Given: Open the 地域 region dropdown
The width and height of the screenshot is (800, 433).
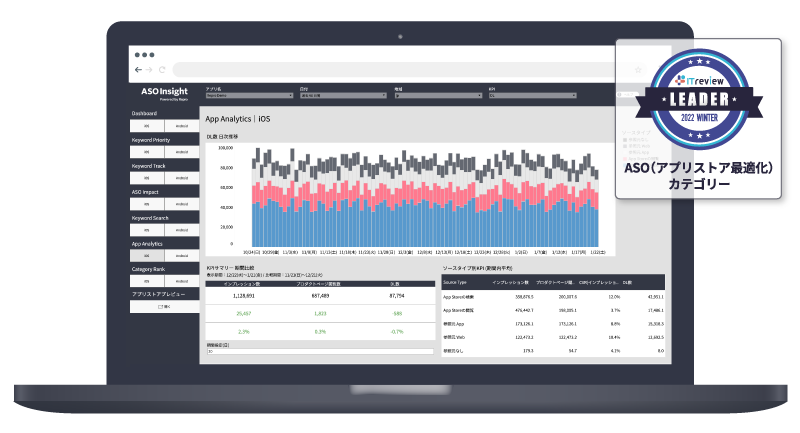Looking at the screenshot, I should (x=438, y=95).
